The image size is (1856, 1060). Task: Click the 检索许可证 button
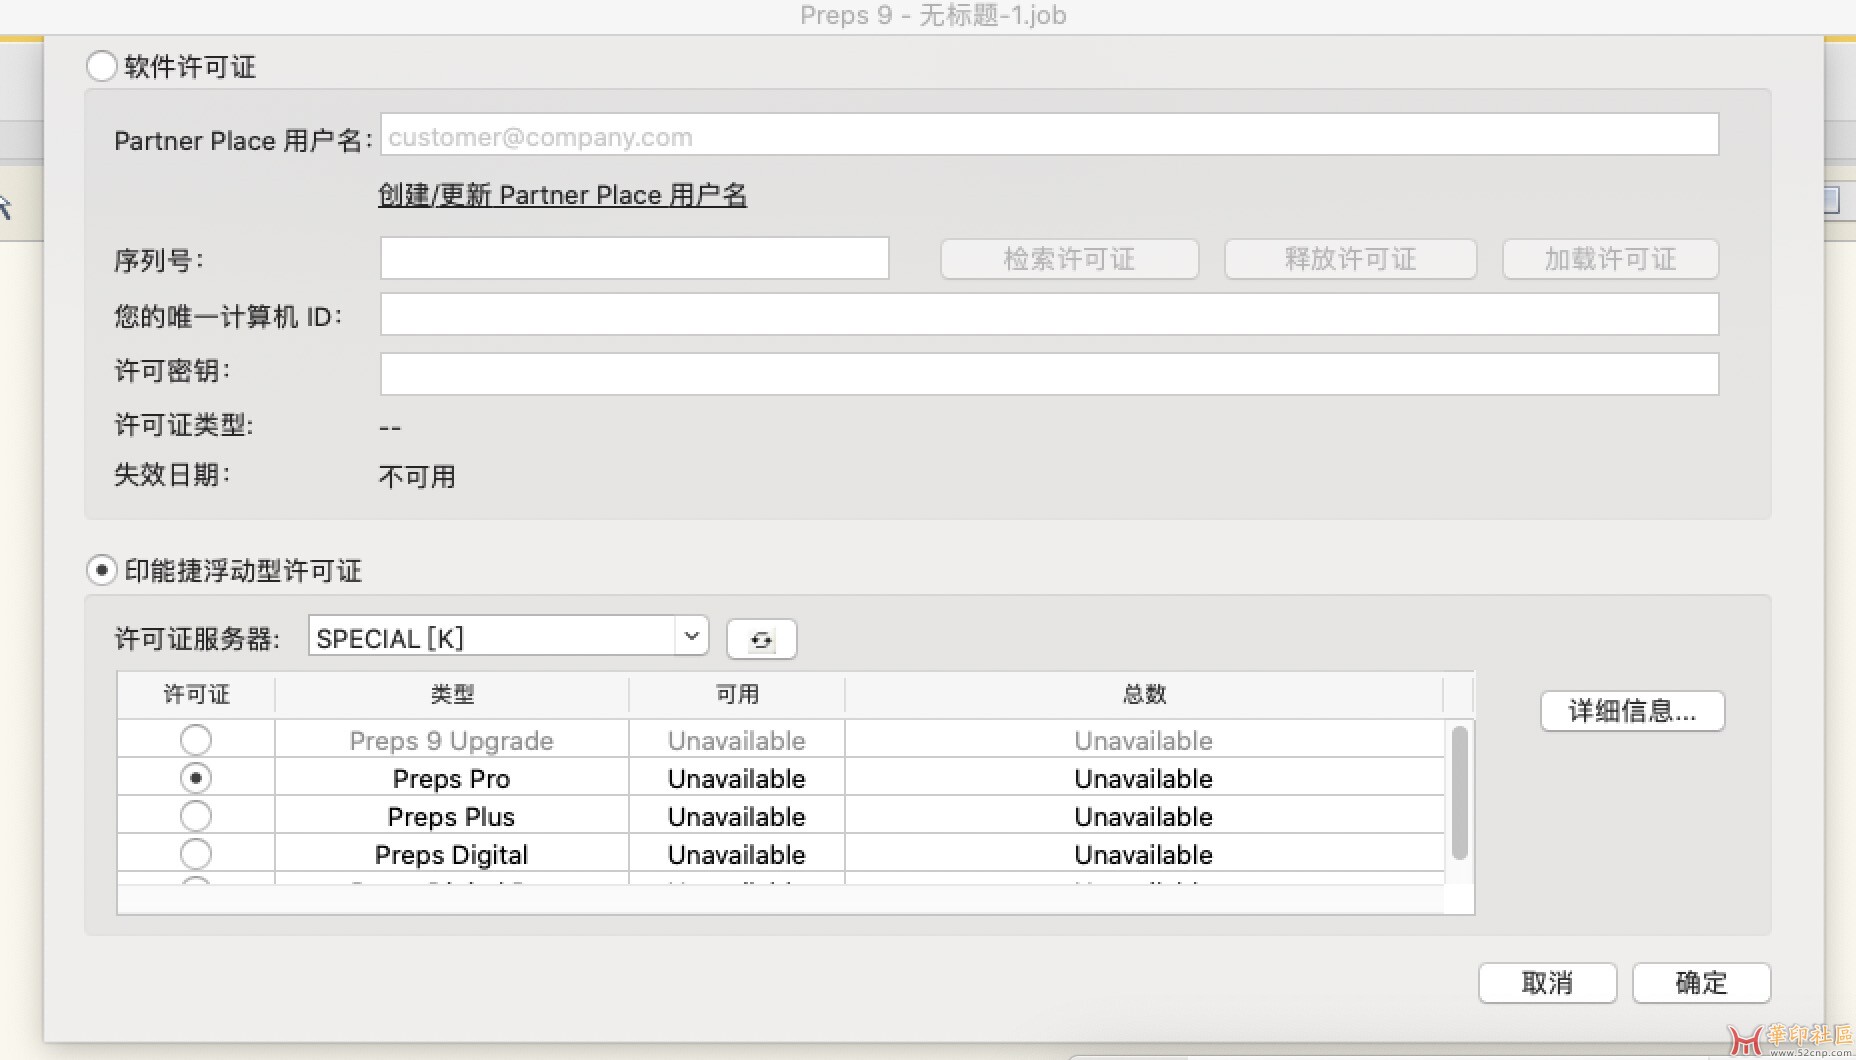click(1069, 259)
